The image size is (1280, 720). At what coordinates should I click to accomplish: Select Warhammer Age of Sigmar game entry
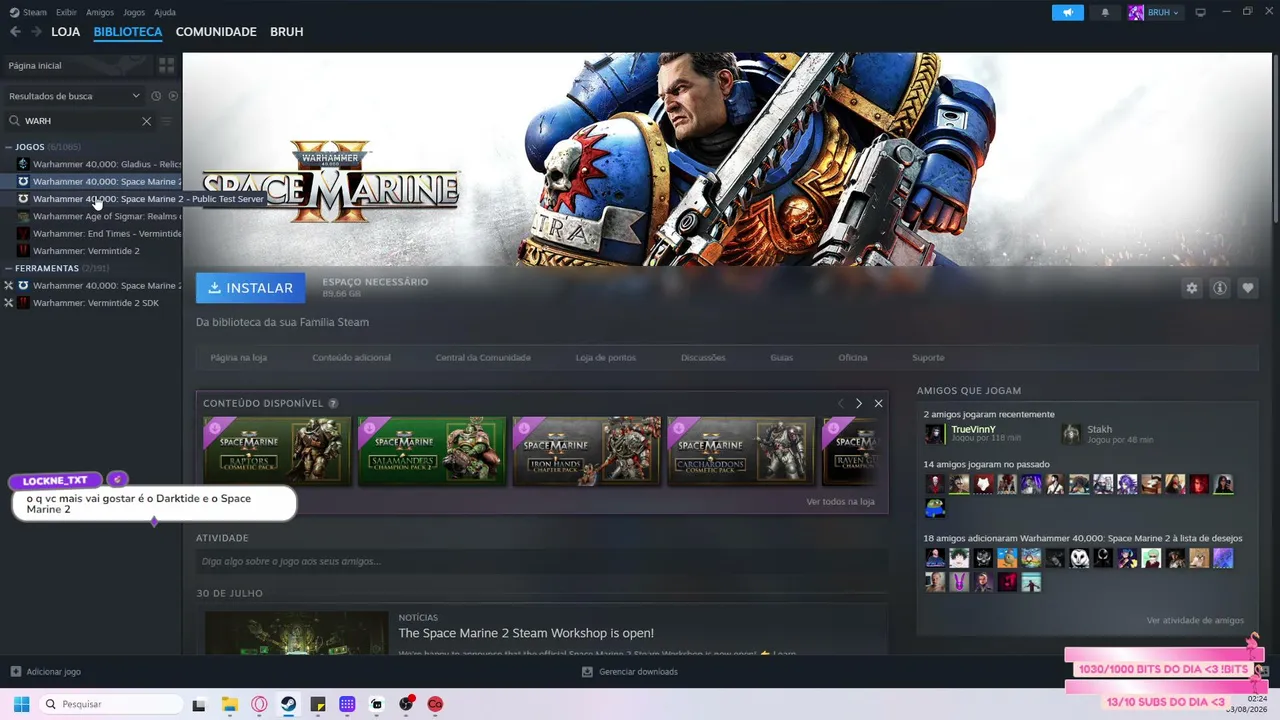(x=91, y=216)
